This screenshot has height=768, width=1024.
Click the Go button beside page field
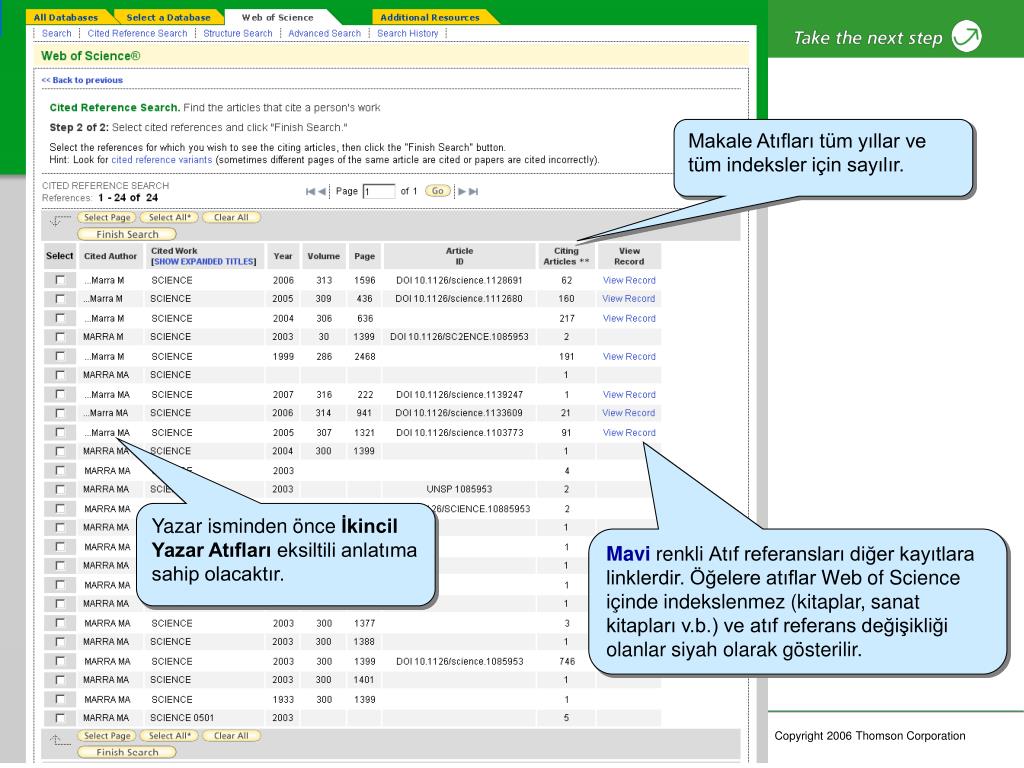click(438, 191)
